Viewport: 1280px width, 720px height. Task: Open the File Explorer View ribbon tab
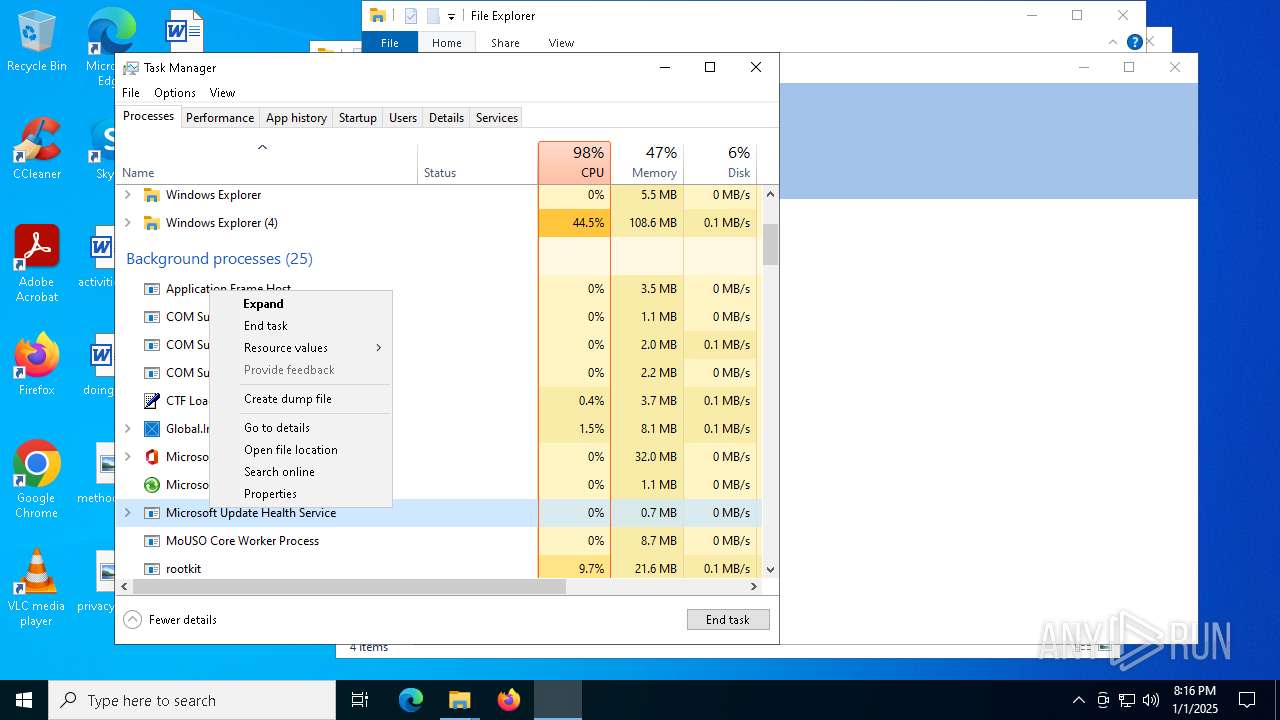(x=561, y=43)
